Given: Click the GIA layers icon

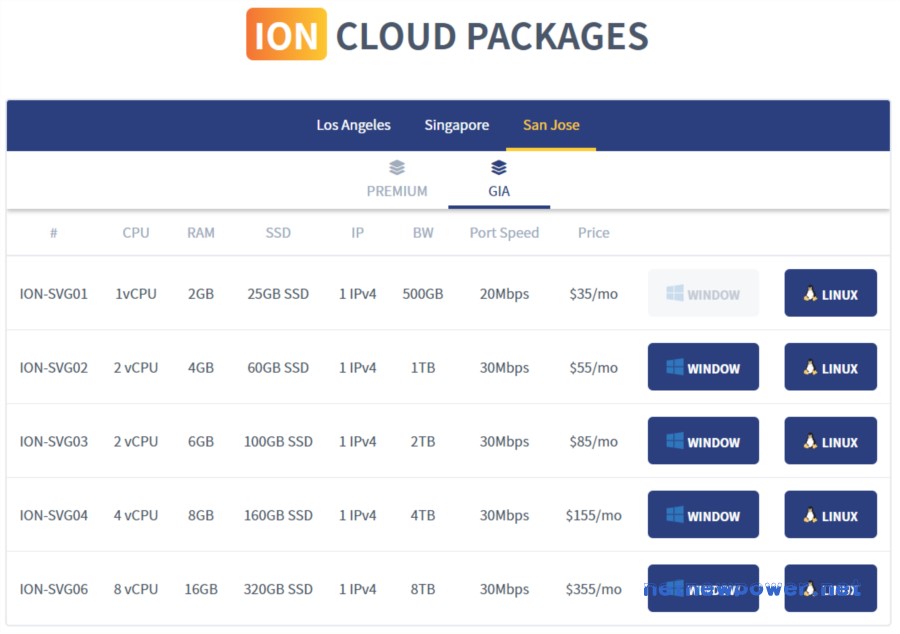Looking at the screenshot, I should 499,168.
